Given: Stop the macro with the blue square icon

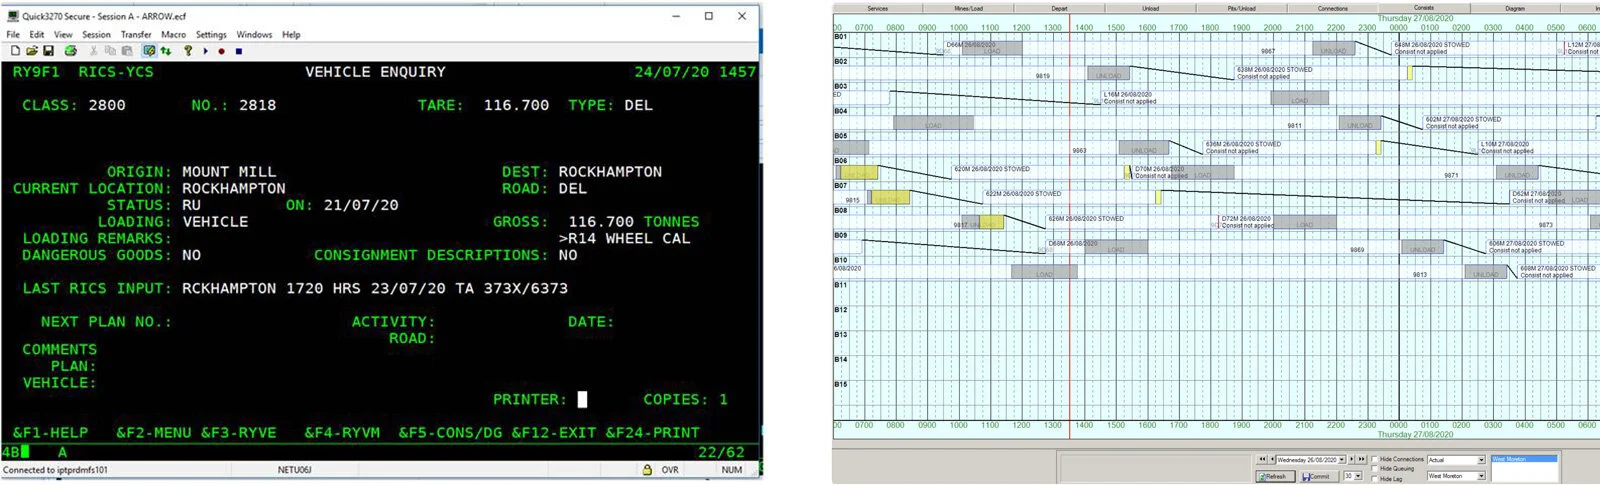Looking at the screenshot, I should click(239, 51).
